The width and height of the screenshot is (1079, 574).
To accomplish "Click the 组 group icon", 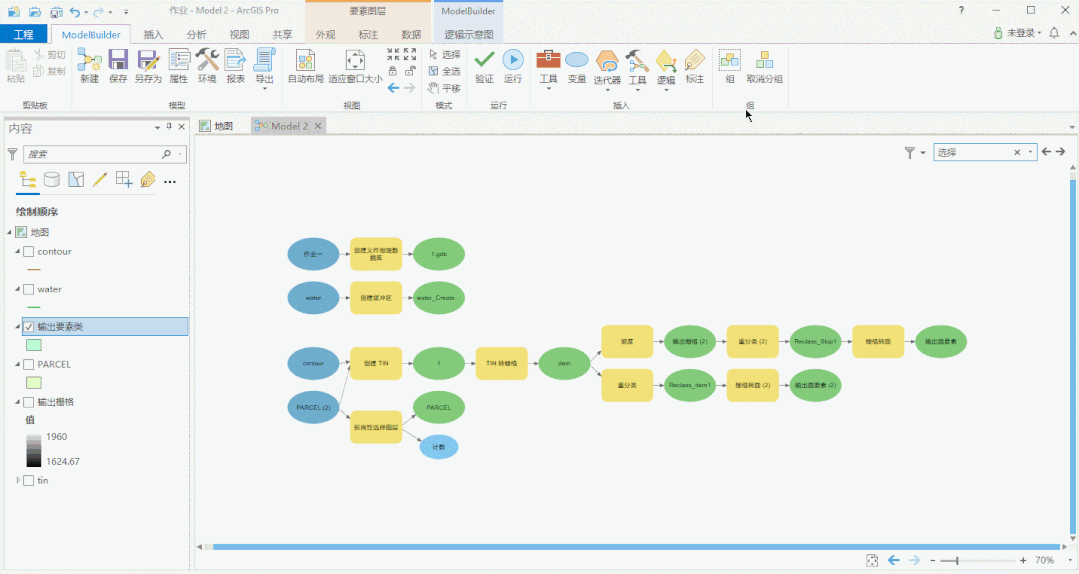I will (x=730, y=66).
